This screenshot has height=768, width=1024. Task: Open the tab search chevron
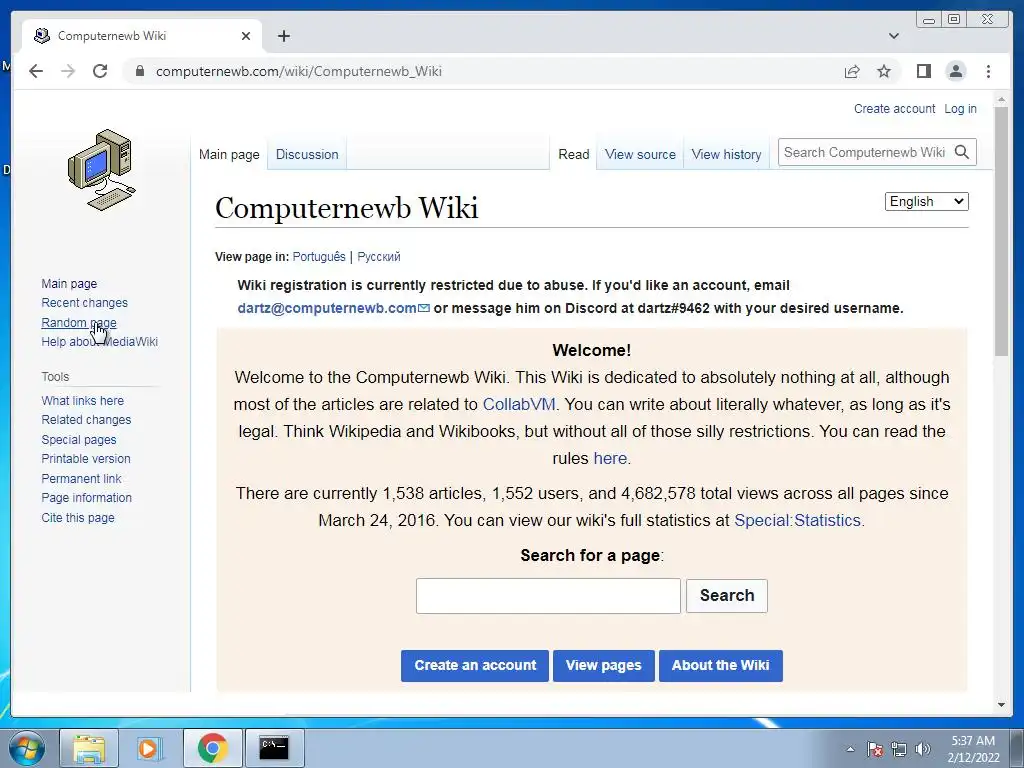pyautogui.click(x=894, y=36)
